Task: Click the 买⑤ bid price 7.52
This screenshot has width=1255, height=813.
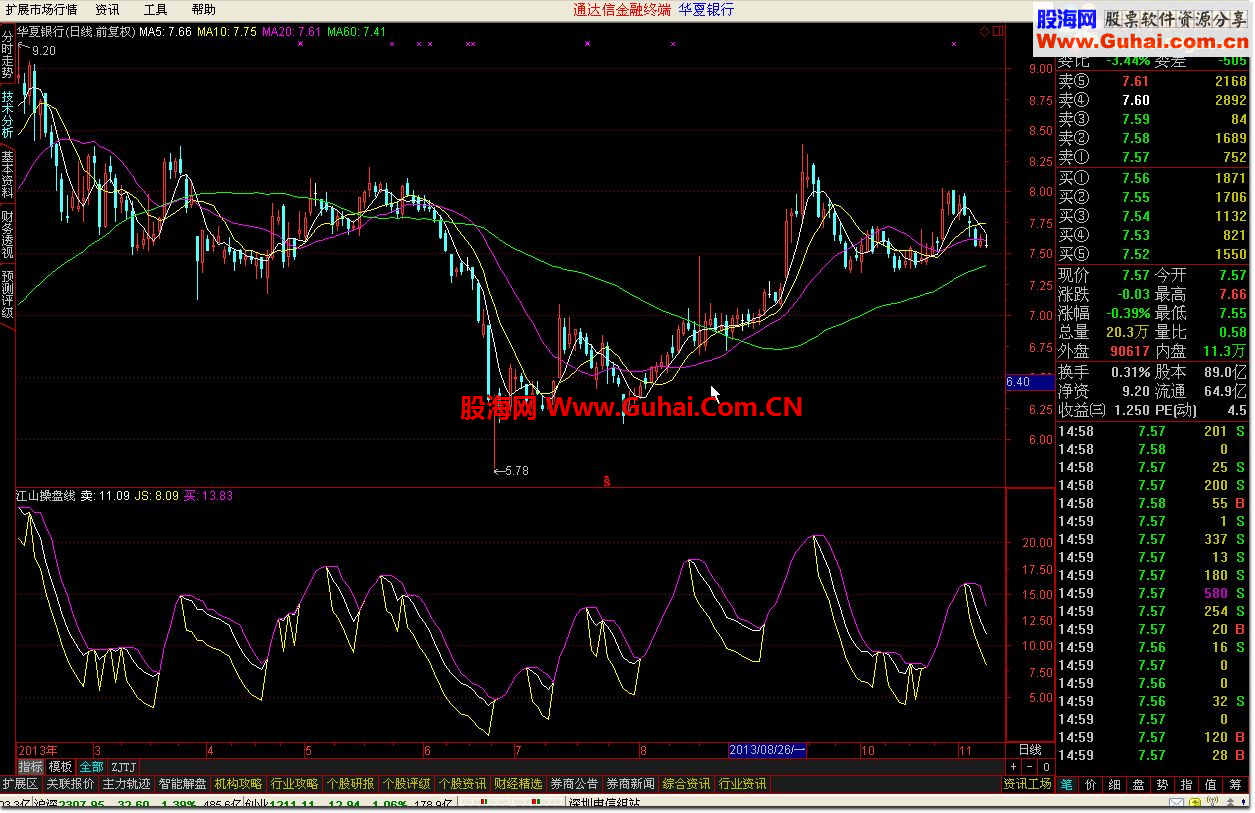Action: point(1135,254)
